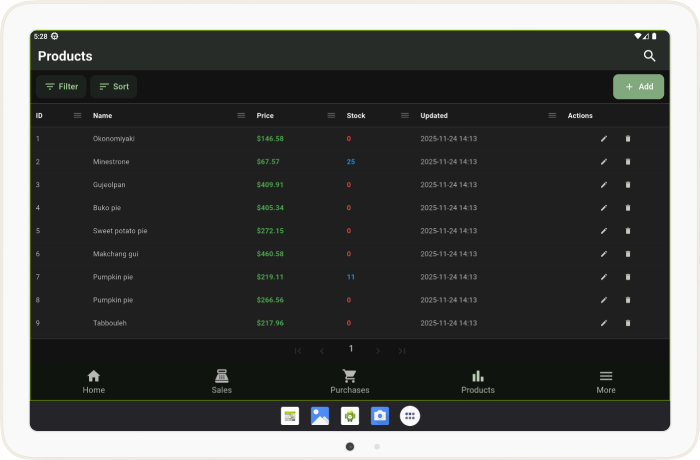
Task: Open the Purchases tab
Action: [x=350, y=382]
